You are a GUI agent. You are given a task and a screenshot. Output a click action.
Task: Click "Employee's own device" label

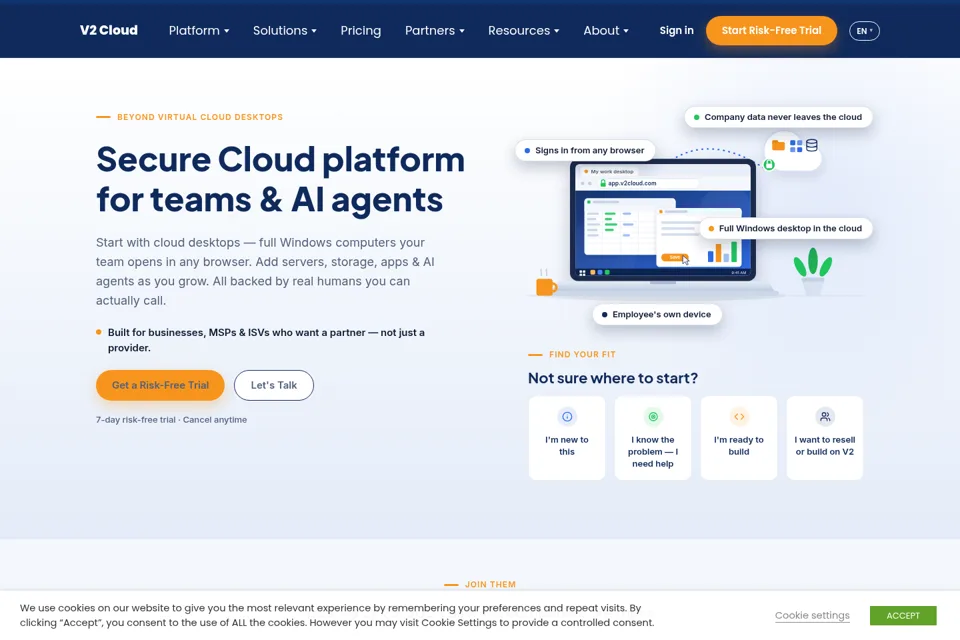657,314
